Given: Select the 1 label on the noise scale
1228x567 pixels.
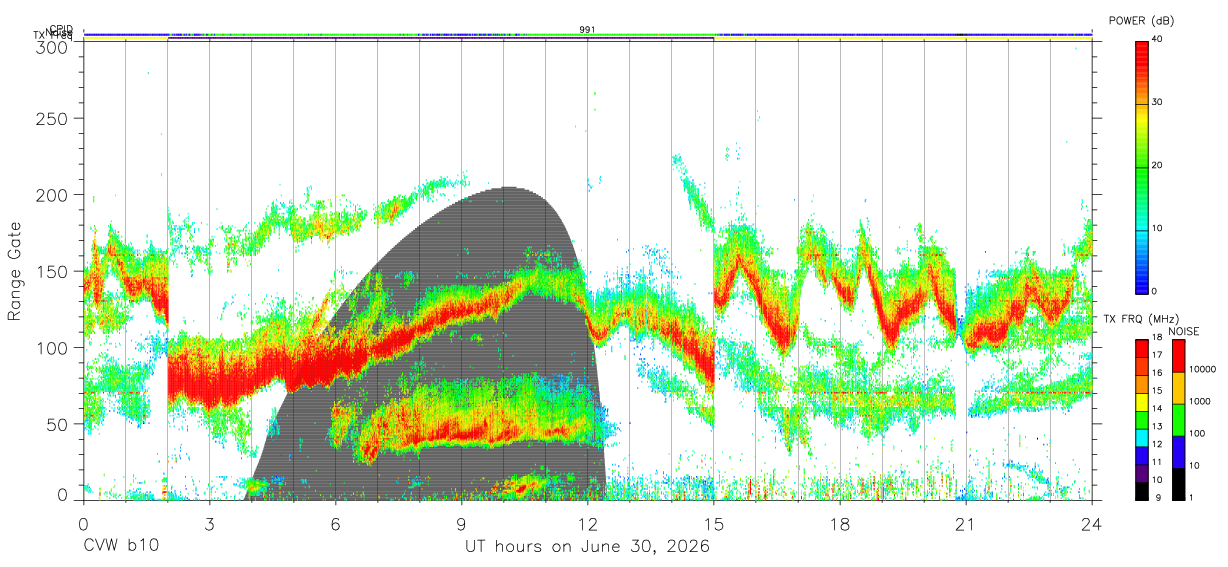Looking at the screenshot, I should click(x=1193, y=497).
